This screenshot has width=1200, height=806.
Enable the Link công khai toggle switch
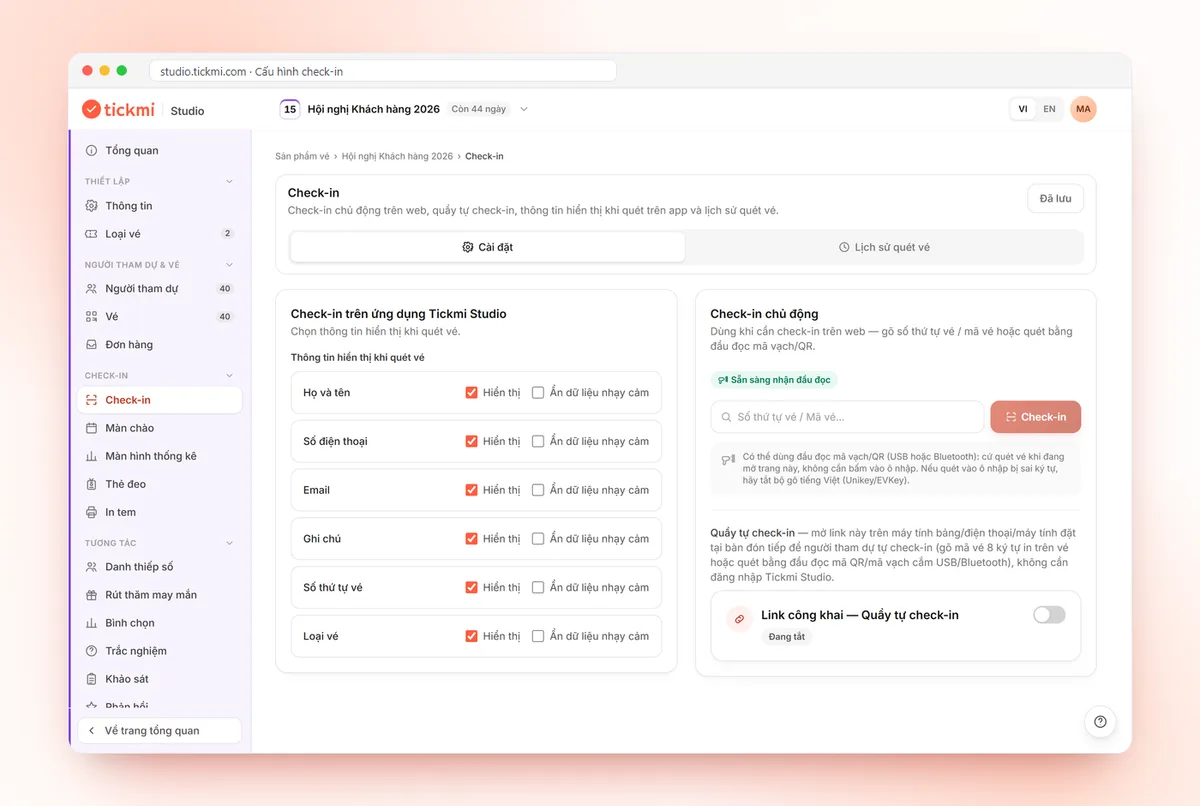(x=1049, y=615)
